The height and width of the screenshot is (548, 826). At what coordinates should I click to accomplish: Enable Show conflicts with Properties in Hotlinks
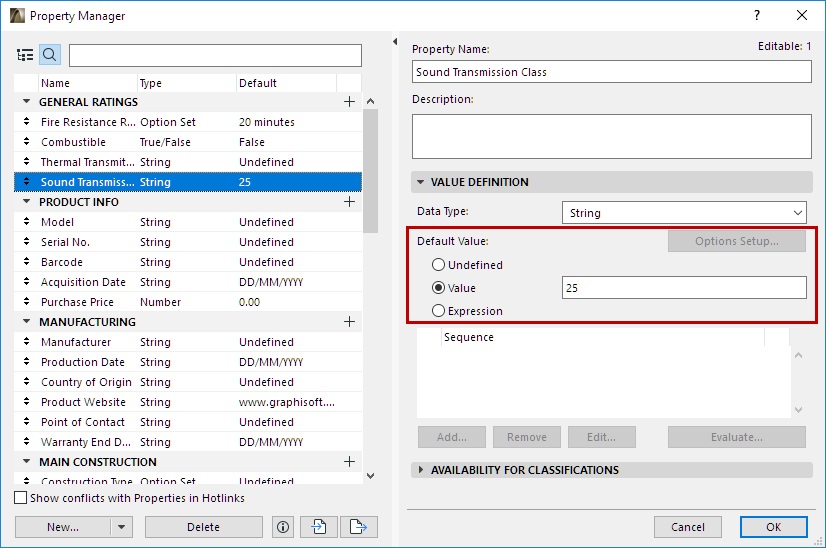21,498
